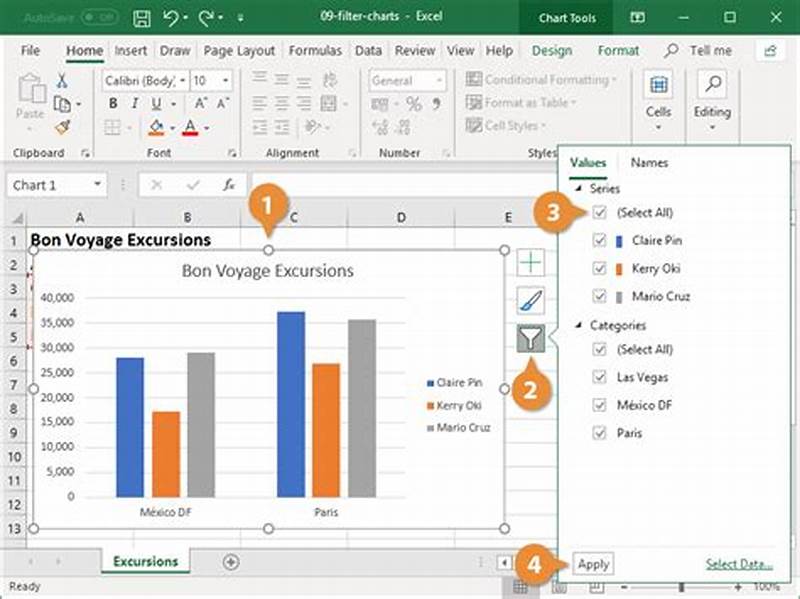
Task: Open Select Data from the filter pane
Action: point(738,564)
